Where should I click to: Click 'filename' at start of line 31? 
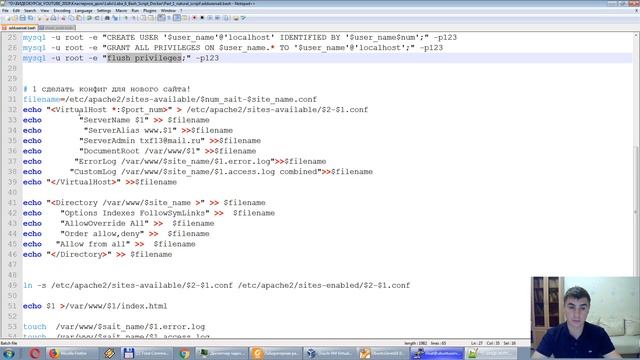pos(41,100)
